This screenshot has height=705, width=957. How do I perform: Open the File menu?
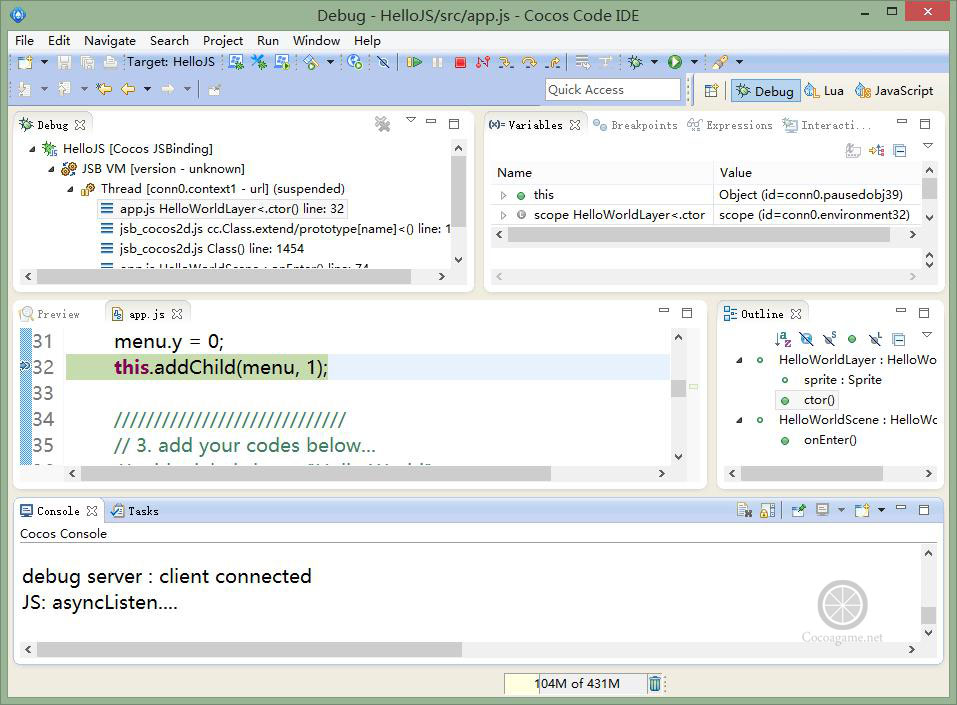(x=24, y=41)
